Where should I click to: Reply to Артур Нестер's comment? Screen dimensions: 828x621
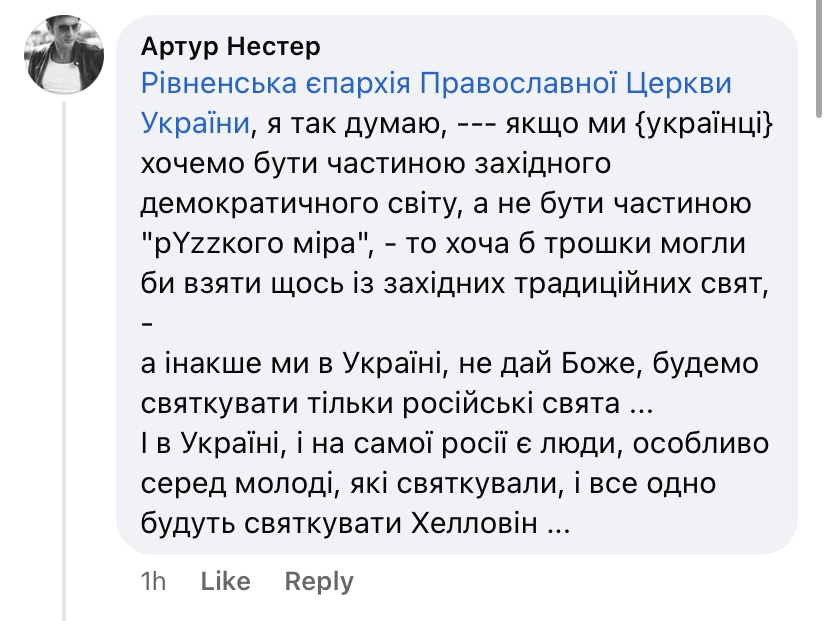(x=319, y=581)
